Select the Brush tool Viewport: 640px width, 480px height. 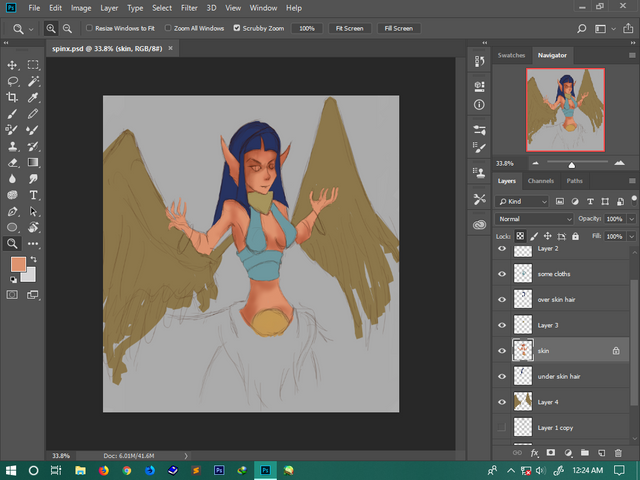click(x=12, y=114)
